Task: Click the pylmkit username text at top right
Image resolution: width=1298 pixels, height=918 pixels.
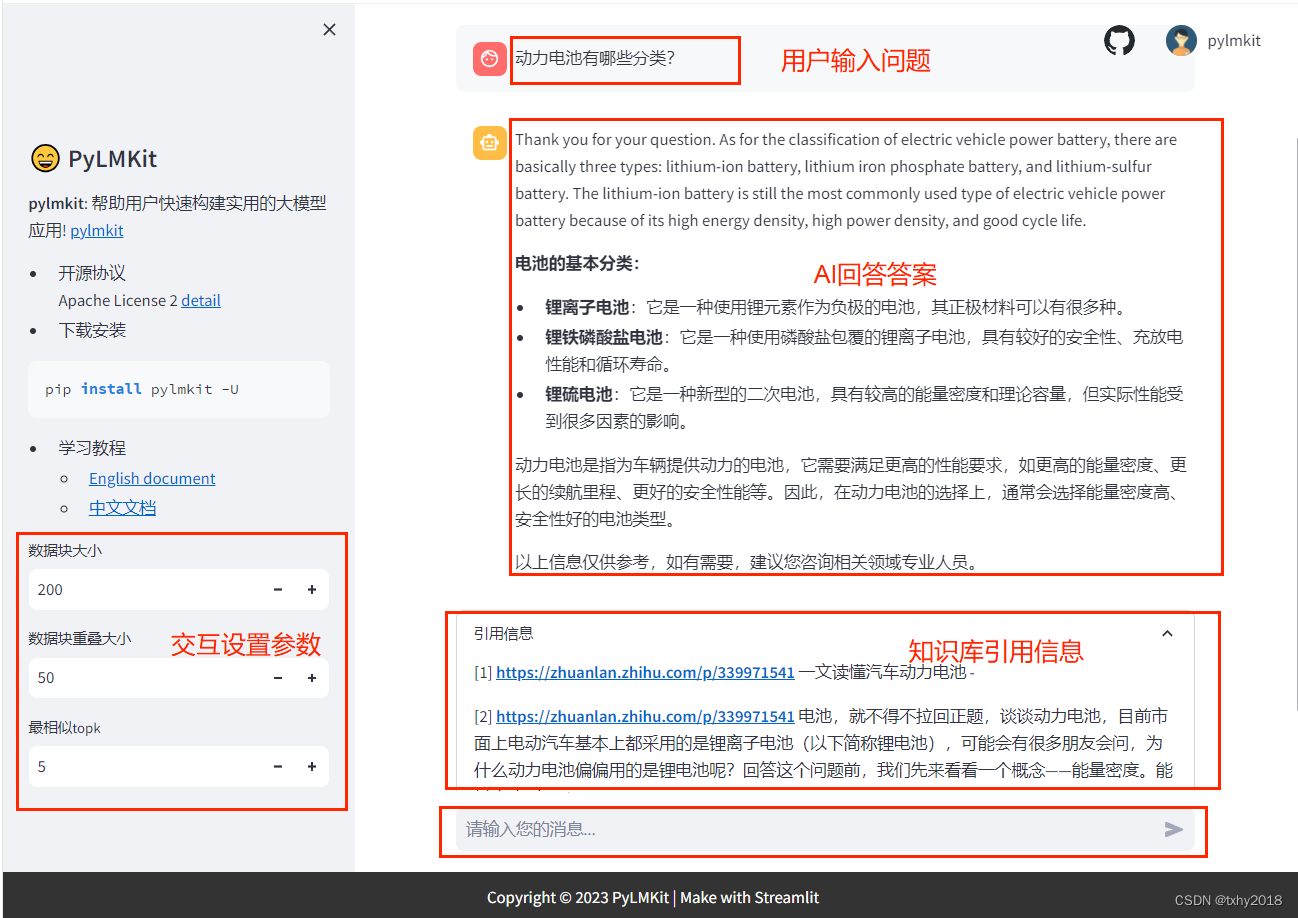Action: [1234, 41]
